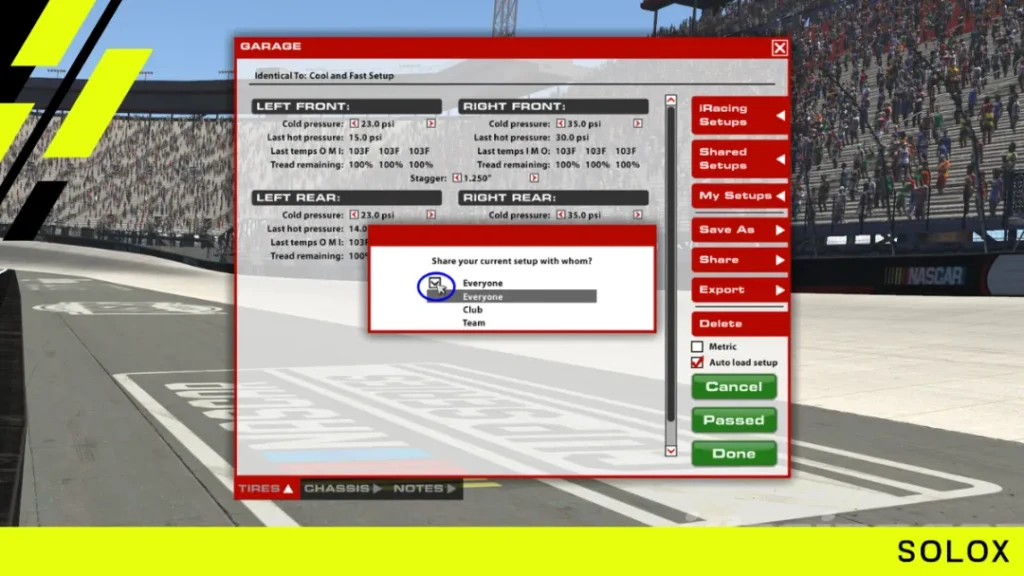Click the Right Rear 35.0 psi value
This screenshot has width=1024, height=576.
click(x=584, y=215)
